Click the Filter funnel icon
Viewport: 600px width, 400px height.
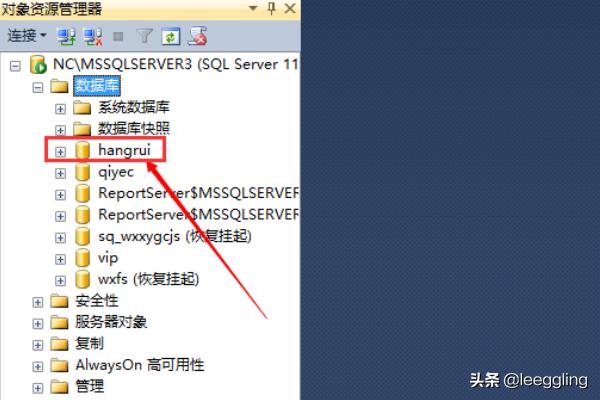click(145, 37)
